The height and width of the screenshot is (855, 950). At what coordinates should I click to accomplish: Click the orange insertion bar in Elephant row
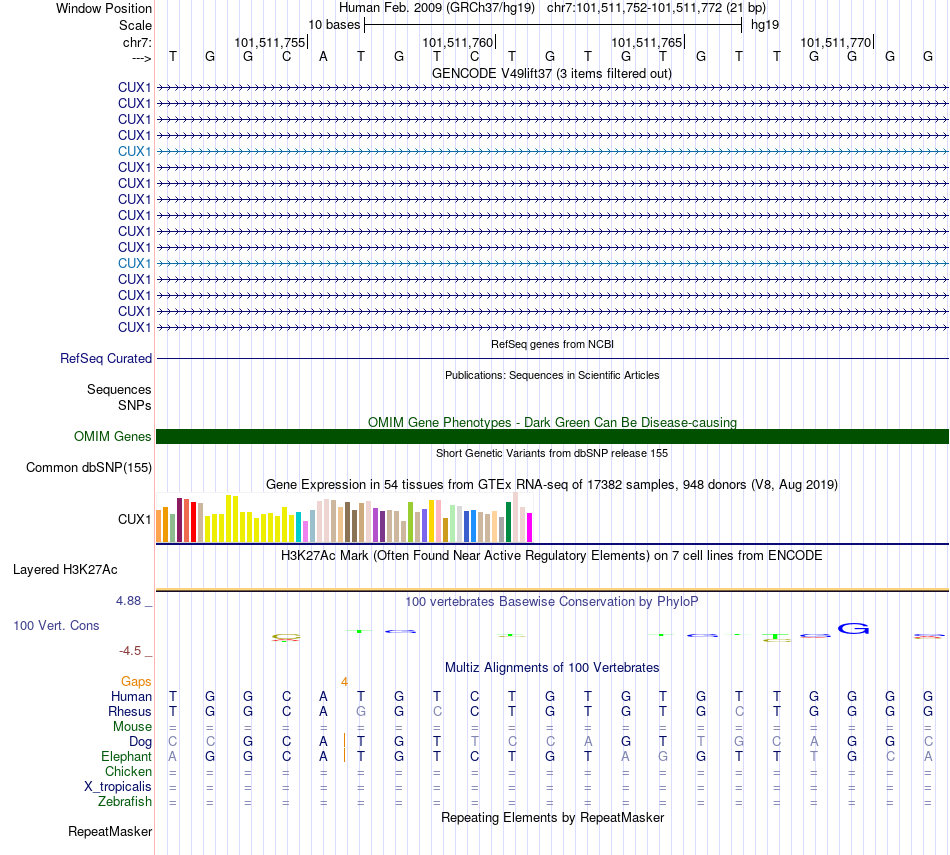coord(344,756)
